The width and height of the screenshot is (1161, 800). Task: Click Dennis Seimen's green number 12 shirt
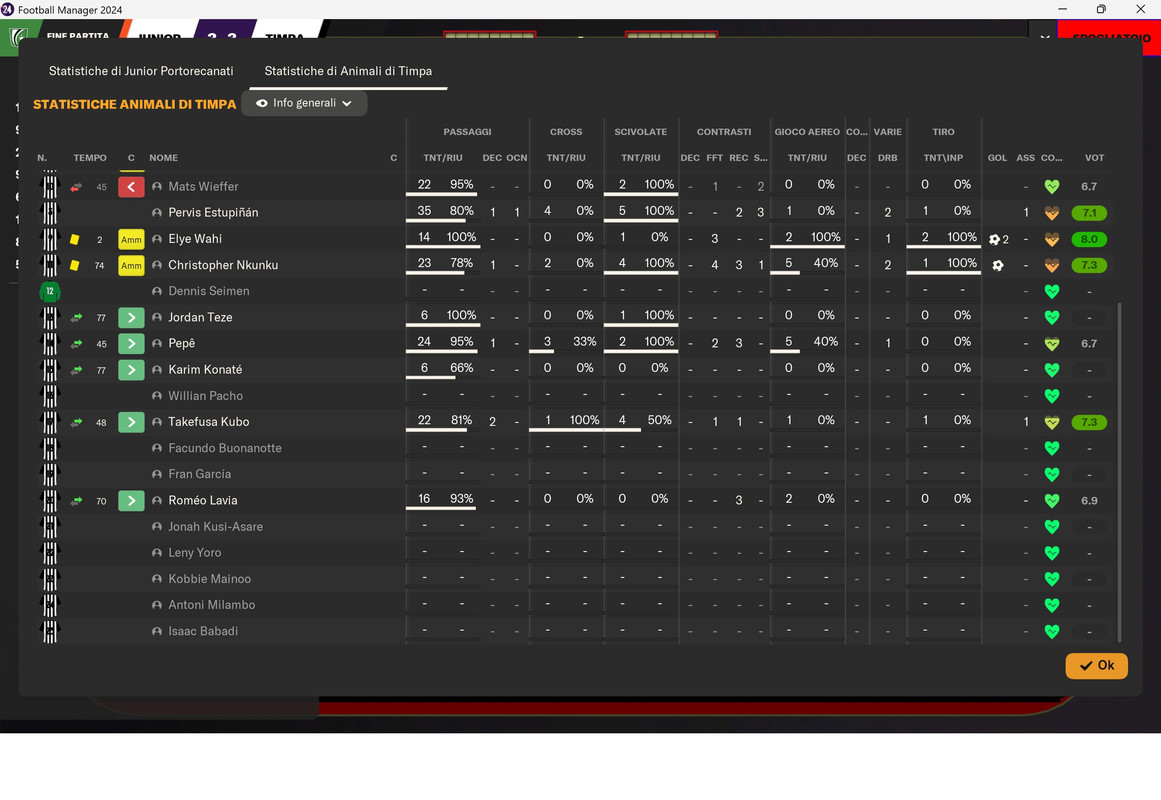coord(50,291)
